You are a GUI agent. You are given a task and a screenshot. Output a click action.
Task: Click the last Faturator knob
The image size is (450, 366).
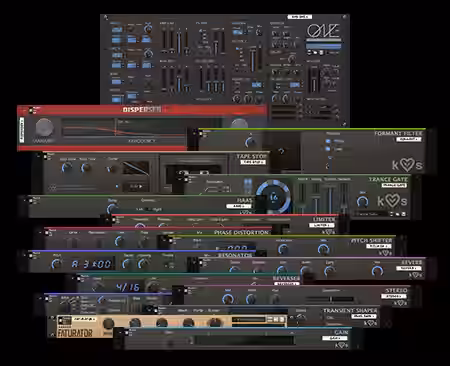point(214,323)
